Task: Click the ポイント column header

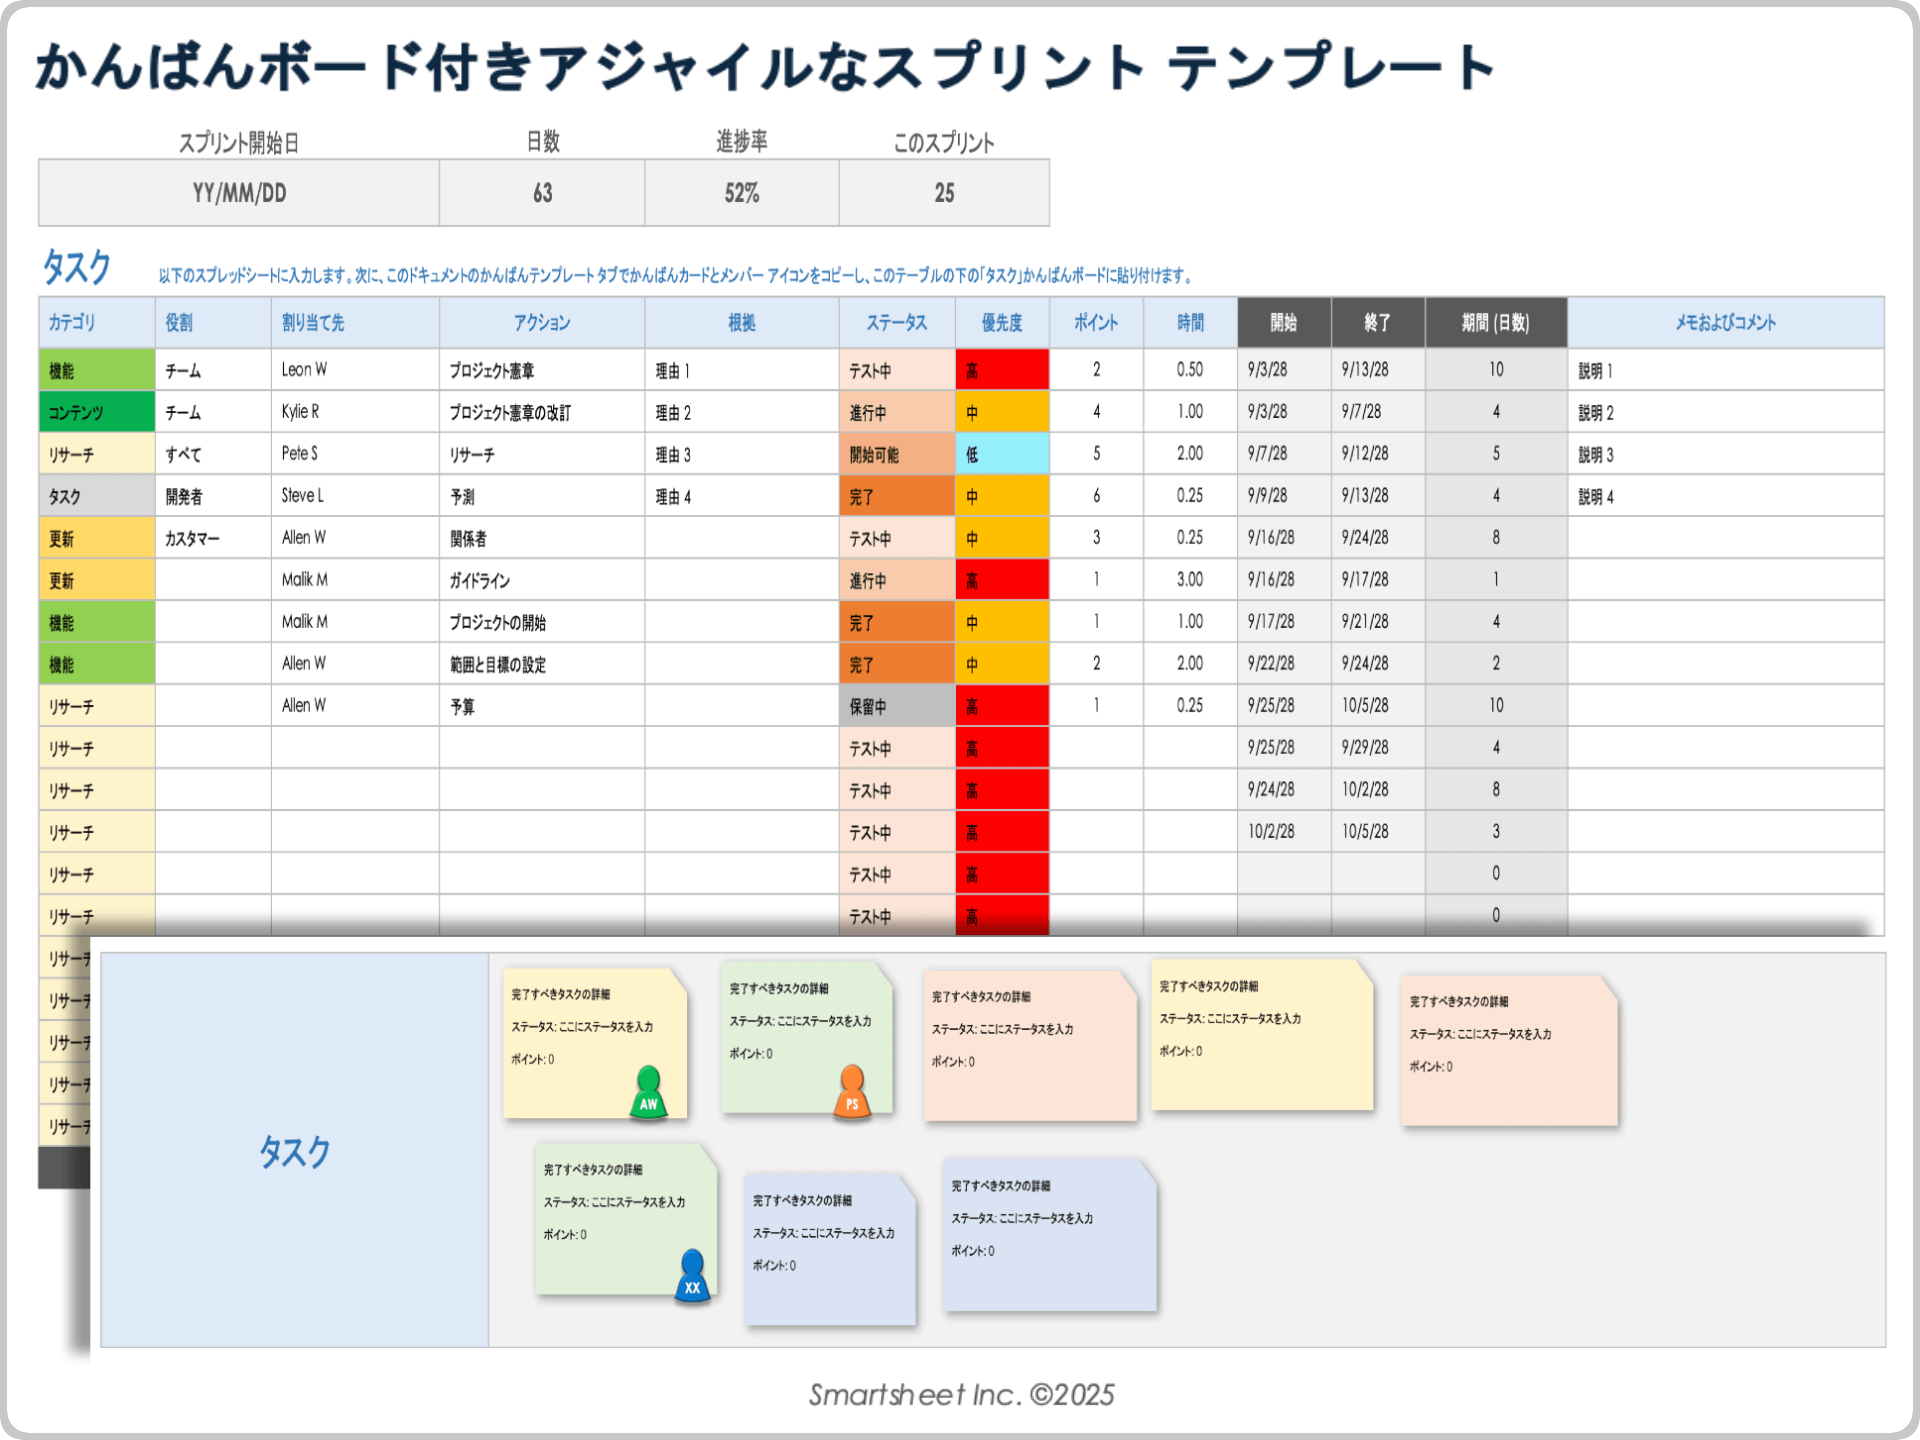Action: click(x=1096, y=322)
